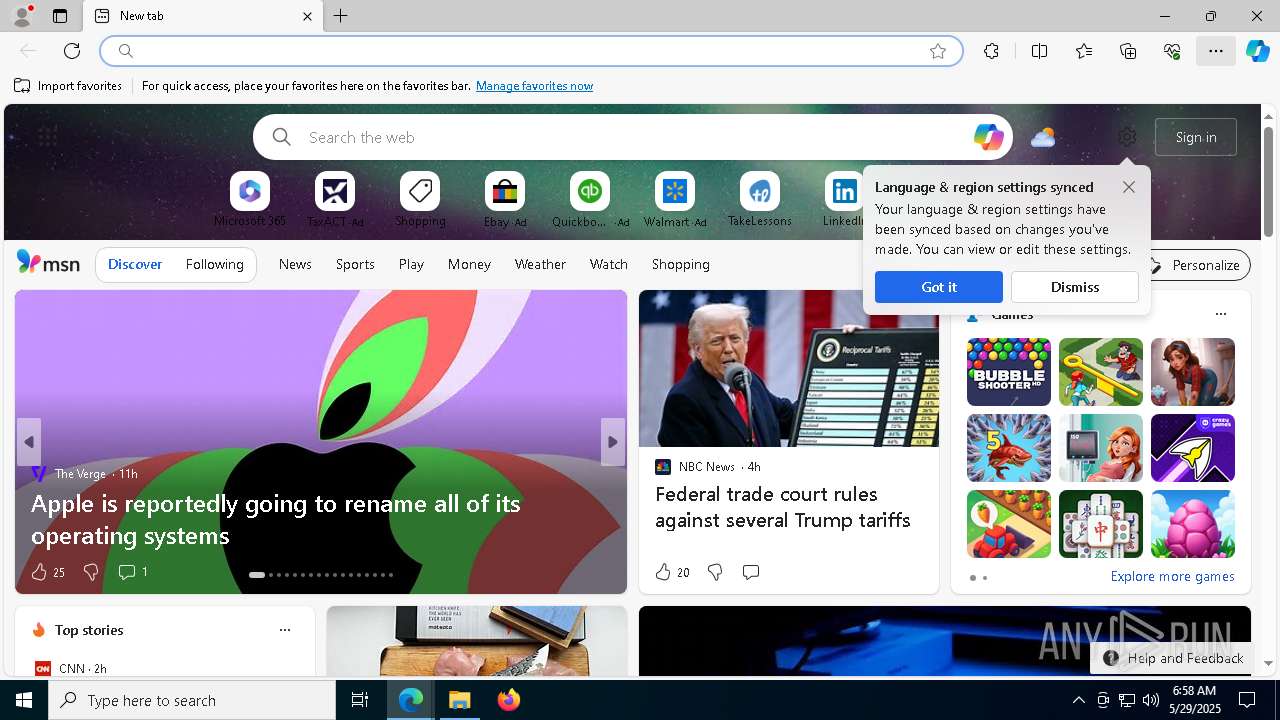Open the TakeLessons shortcut
This screenshot has height=720, width=1280.
(760, 200)
